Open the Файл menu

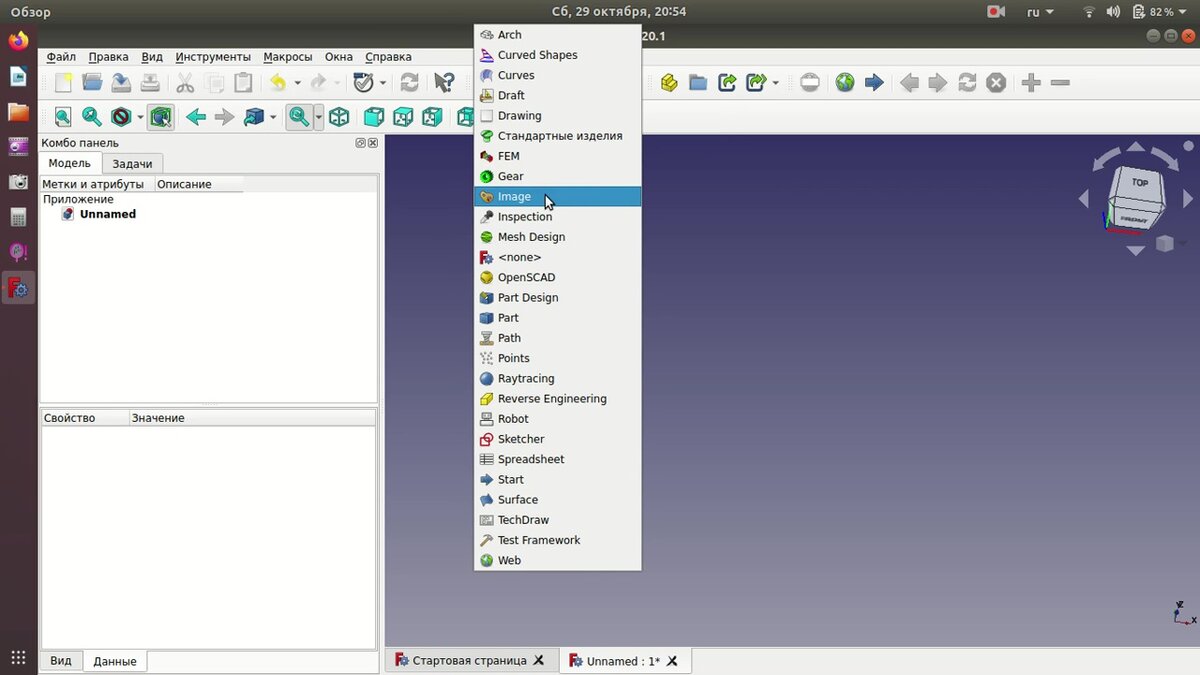61,57
